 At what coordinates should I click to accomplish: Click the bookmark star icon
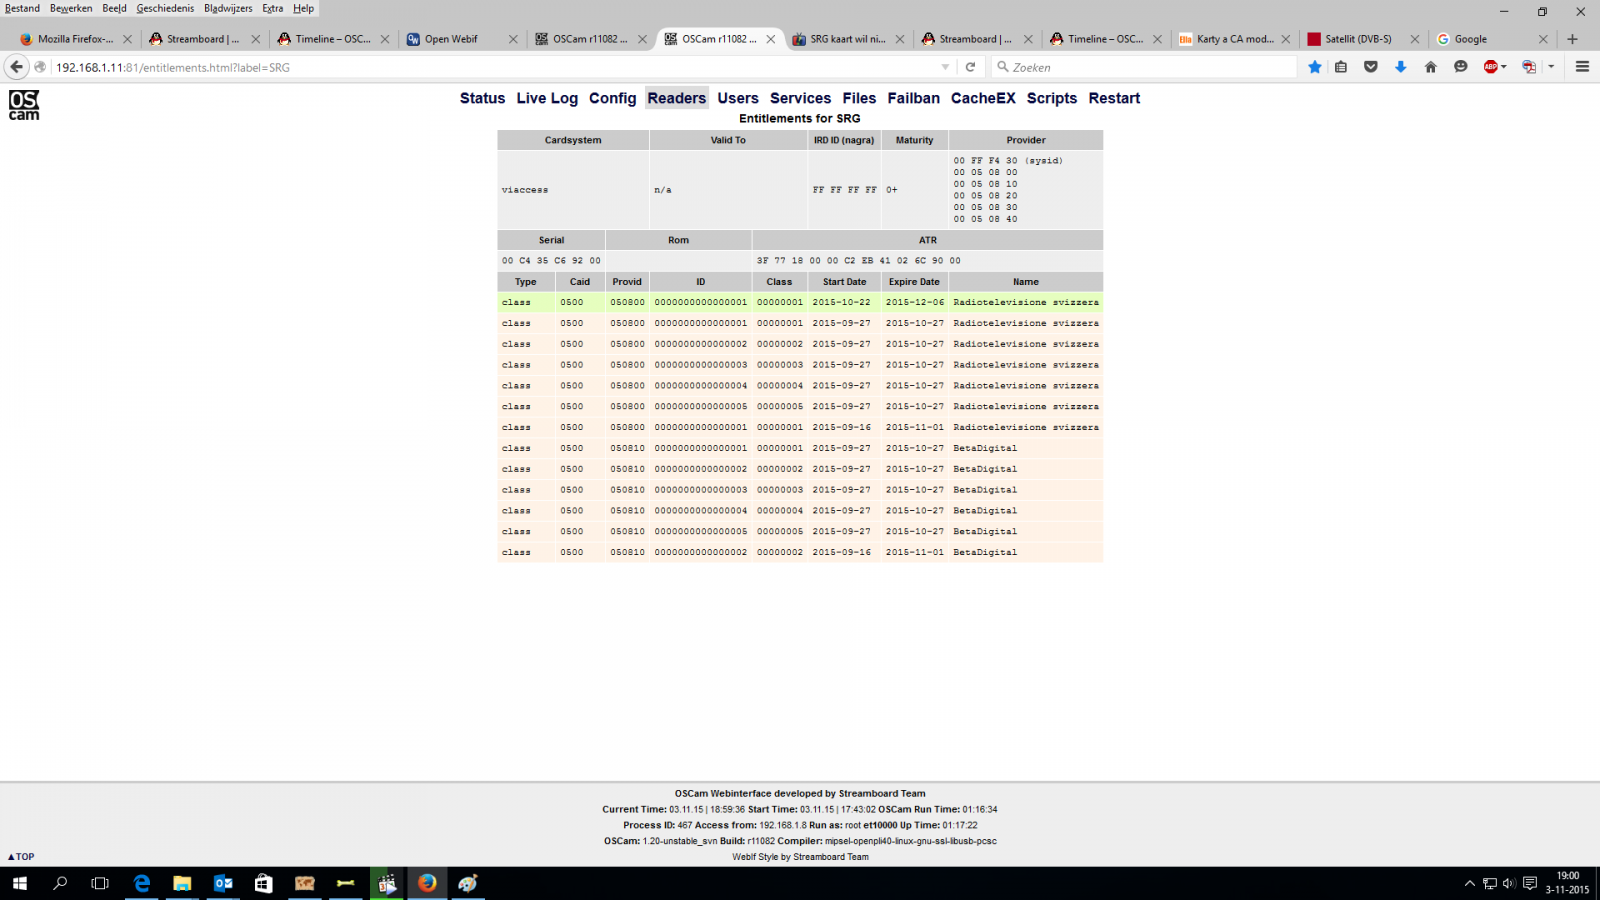[1314, 67]
